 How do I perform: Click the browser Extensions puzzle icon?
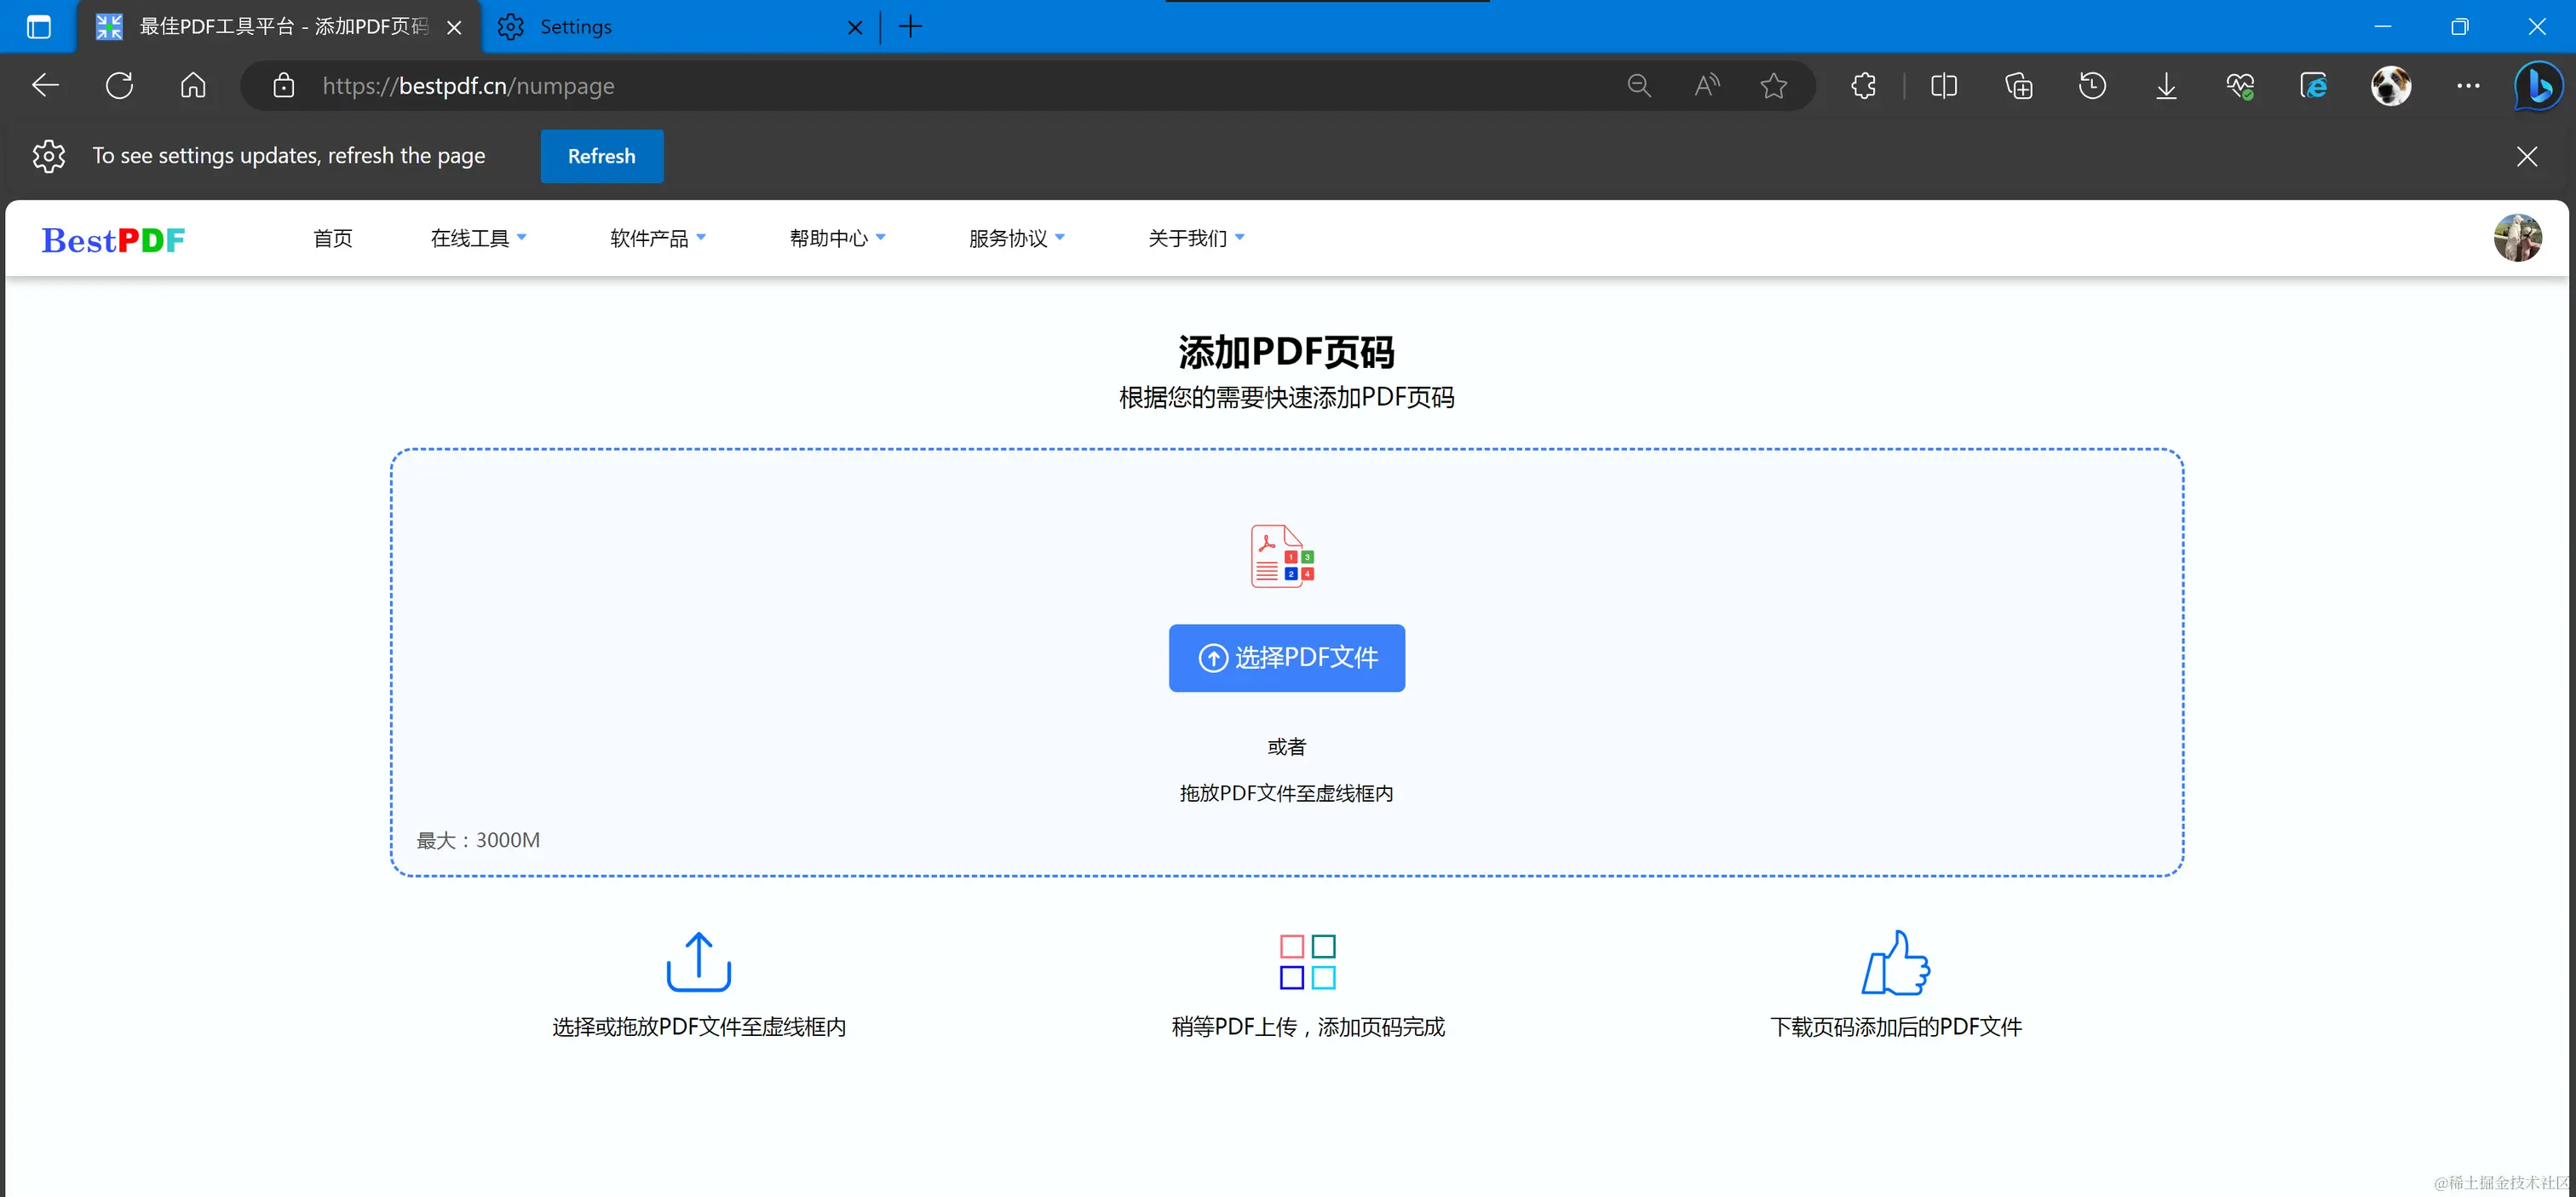coord(1863,86)
